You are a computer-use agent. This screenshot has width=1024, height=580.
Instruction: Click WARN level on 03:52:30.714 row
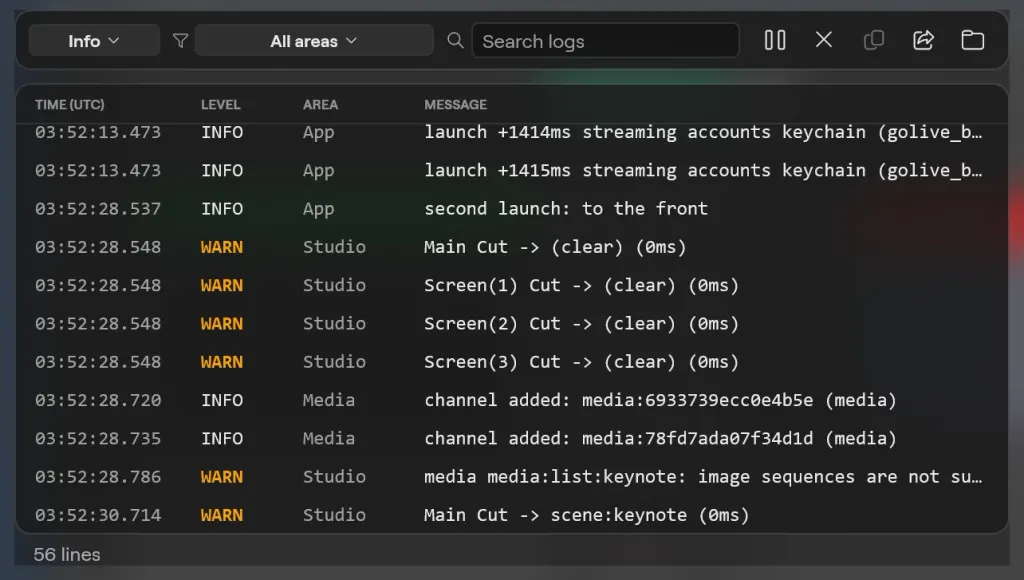coord(222,515)
